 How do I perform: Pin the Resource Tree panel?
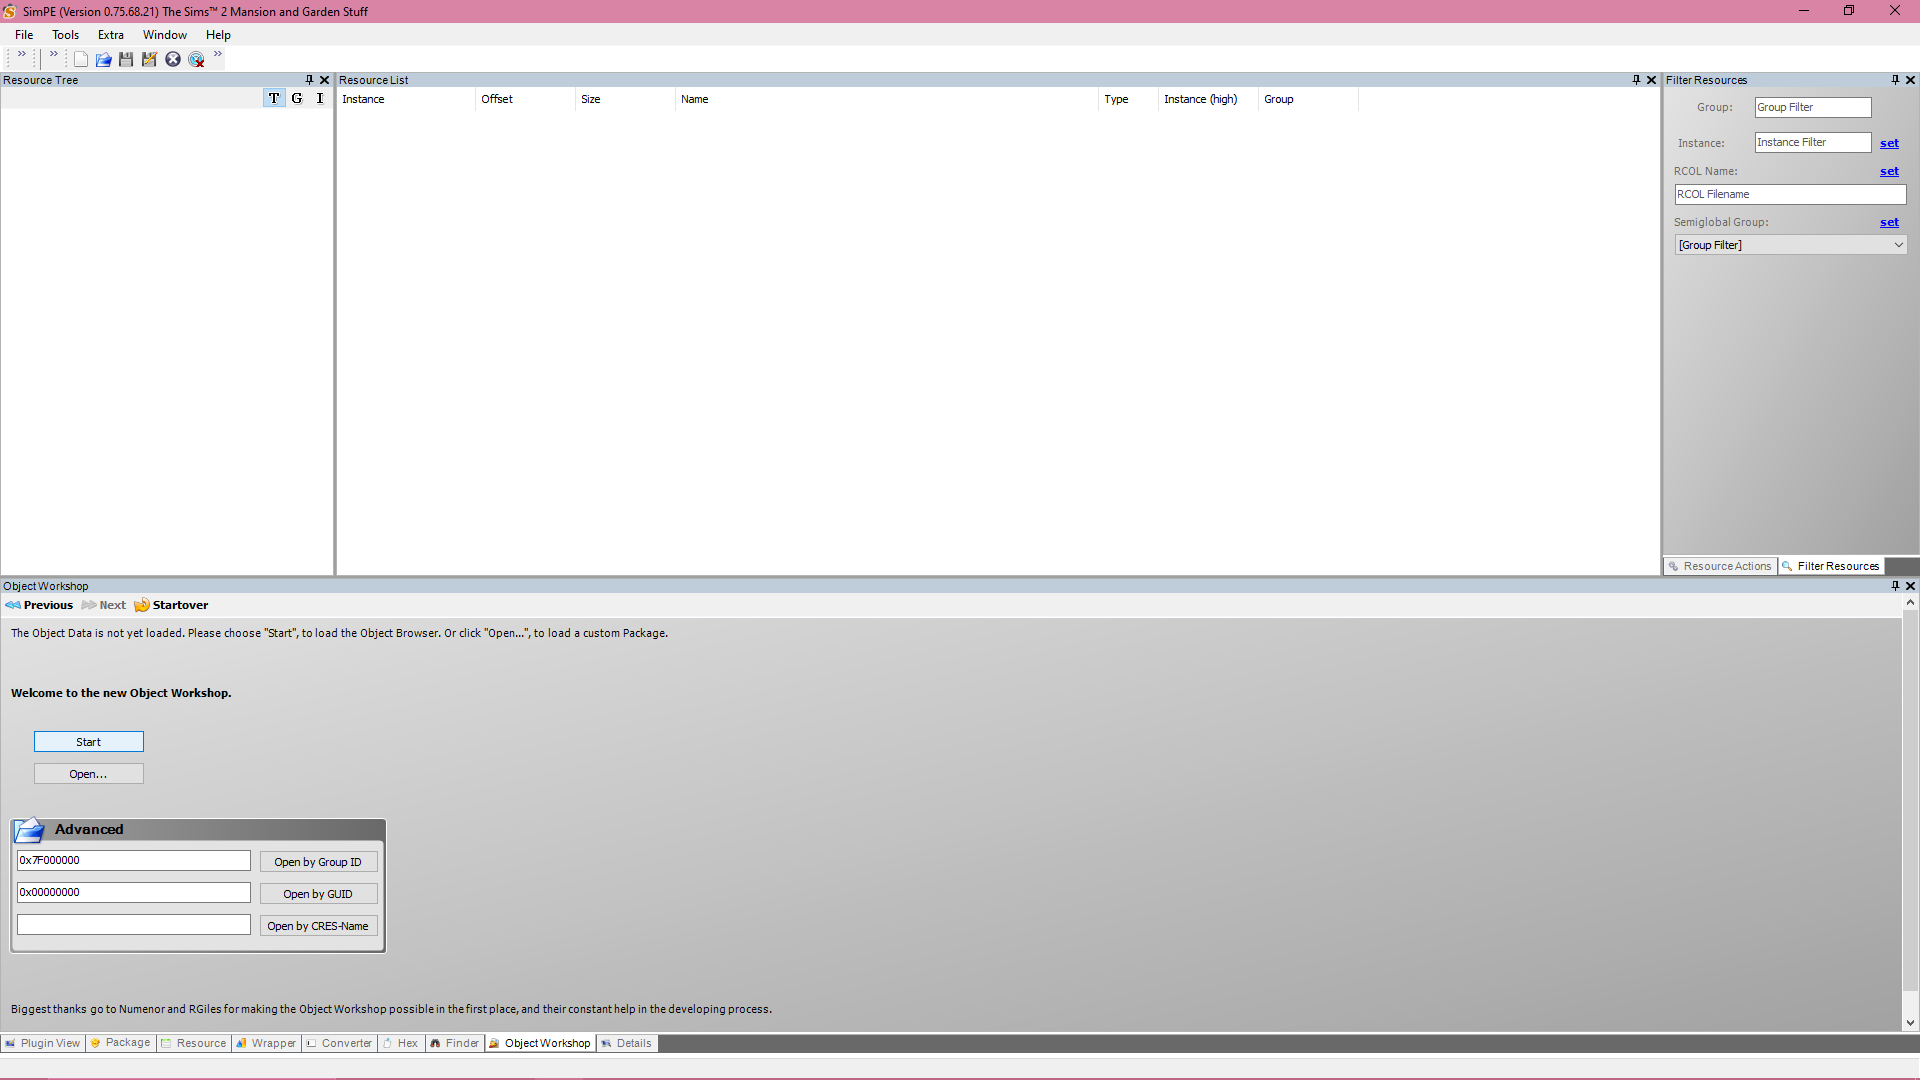tap(309, 80)
